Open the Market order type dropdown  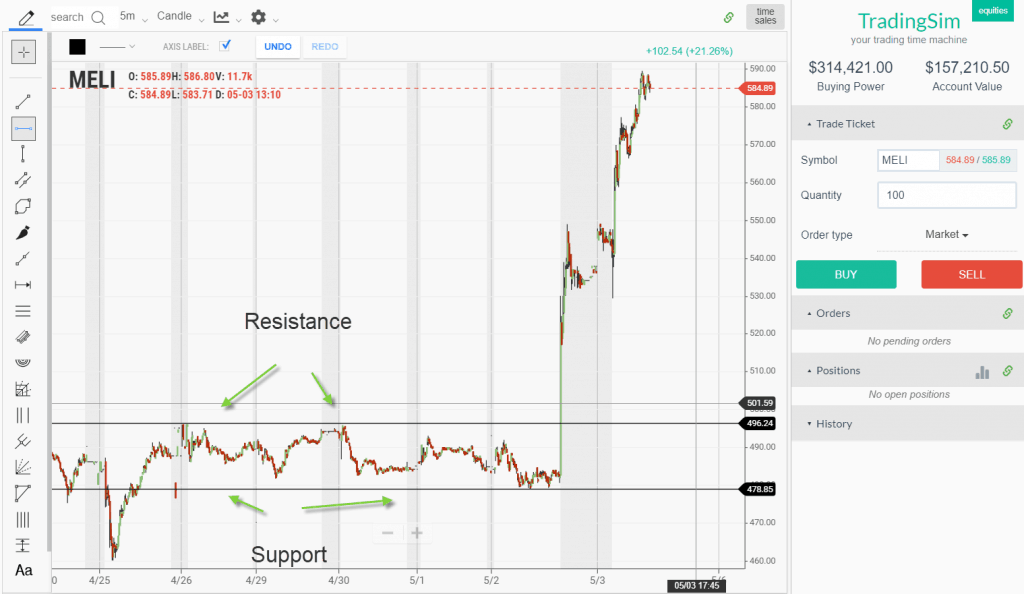(944, 234)
